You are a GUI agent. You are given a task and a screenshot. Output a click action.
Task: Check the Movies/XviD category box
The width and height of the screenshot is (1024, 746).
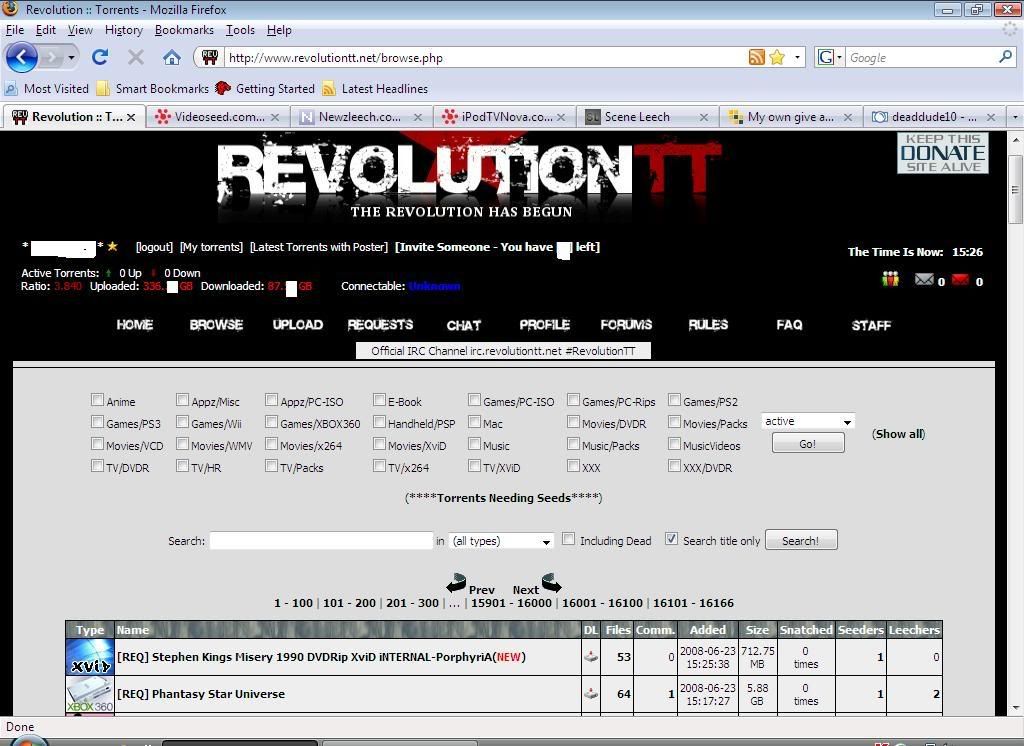379,444
